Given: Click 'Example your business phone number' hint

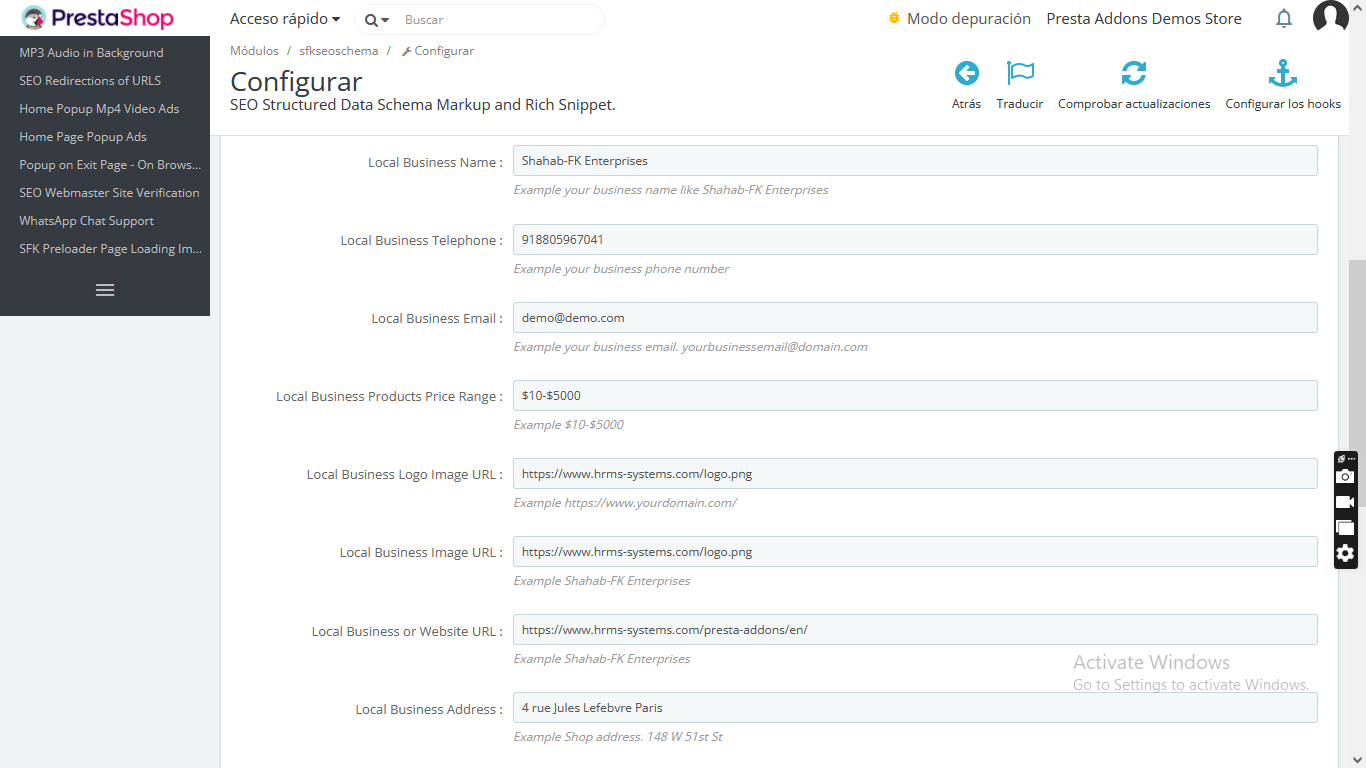Looking at the screenshot, I should point(621,269).
